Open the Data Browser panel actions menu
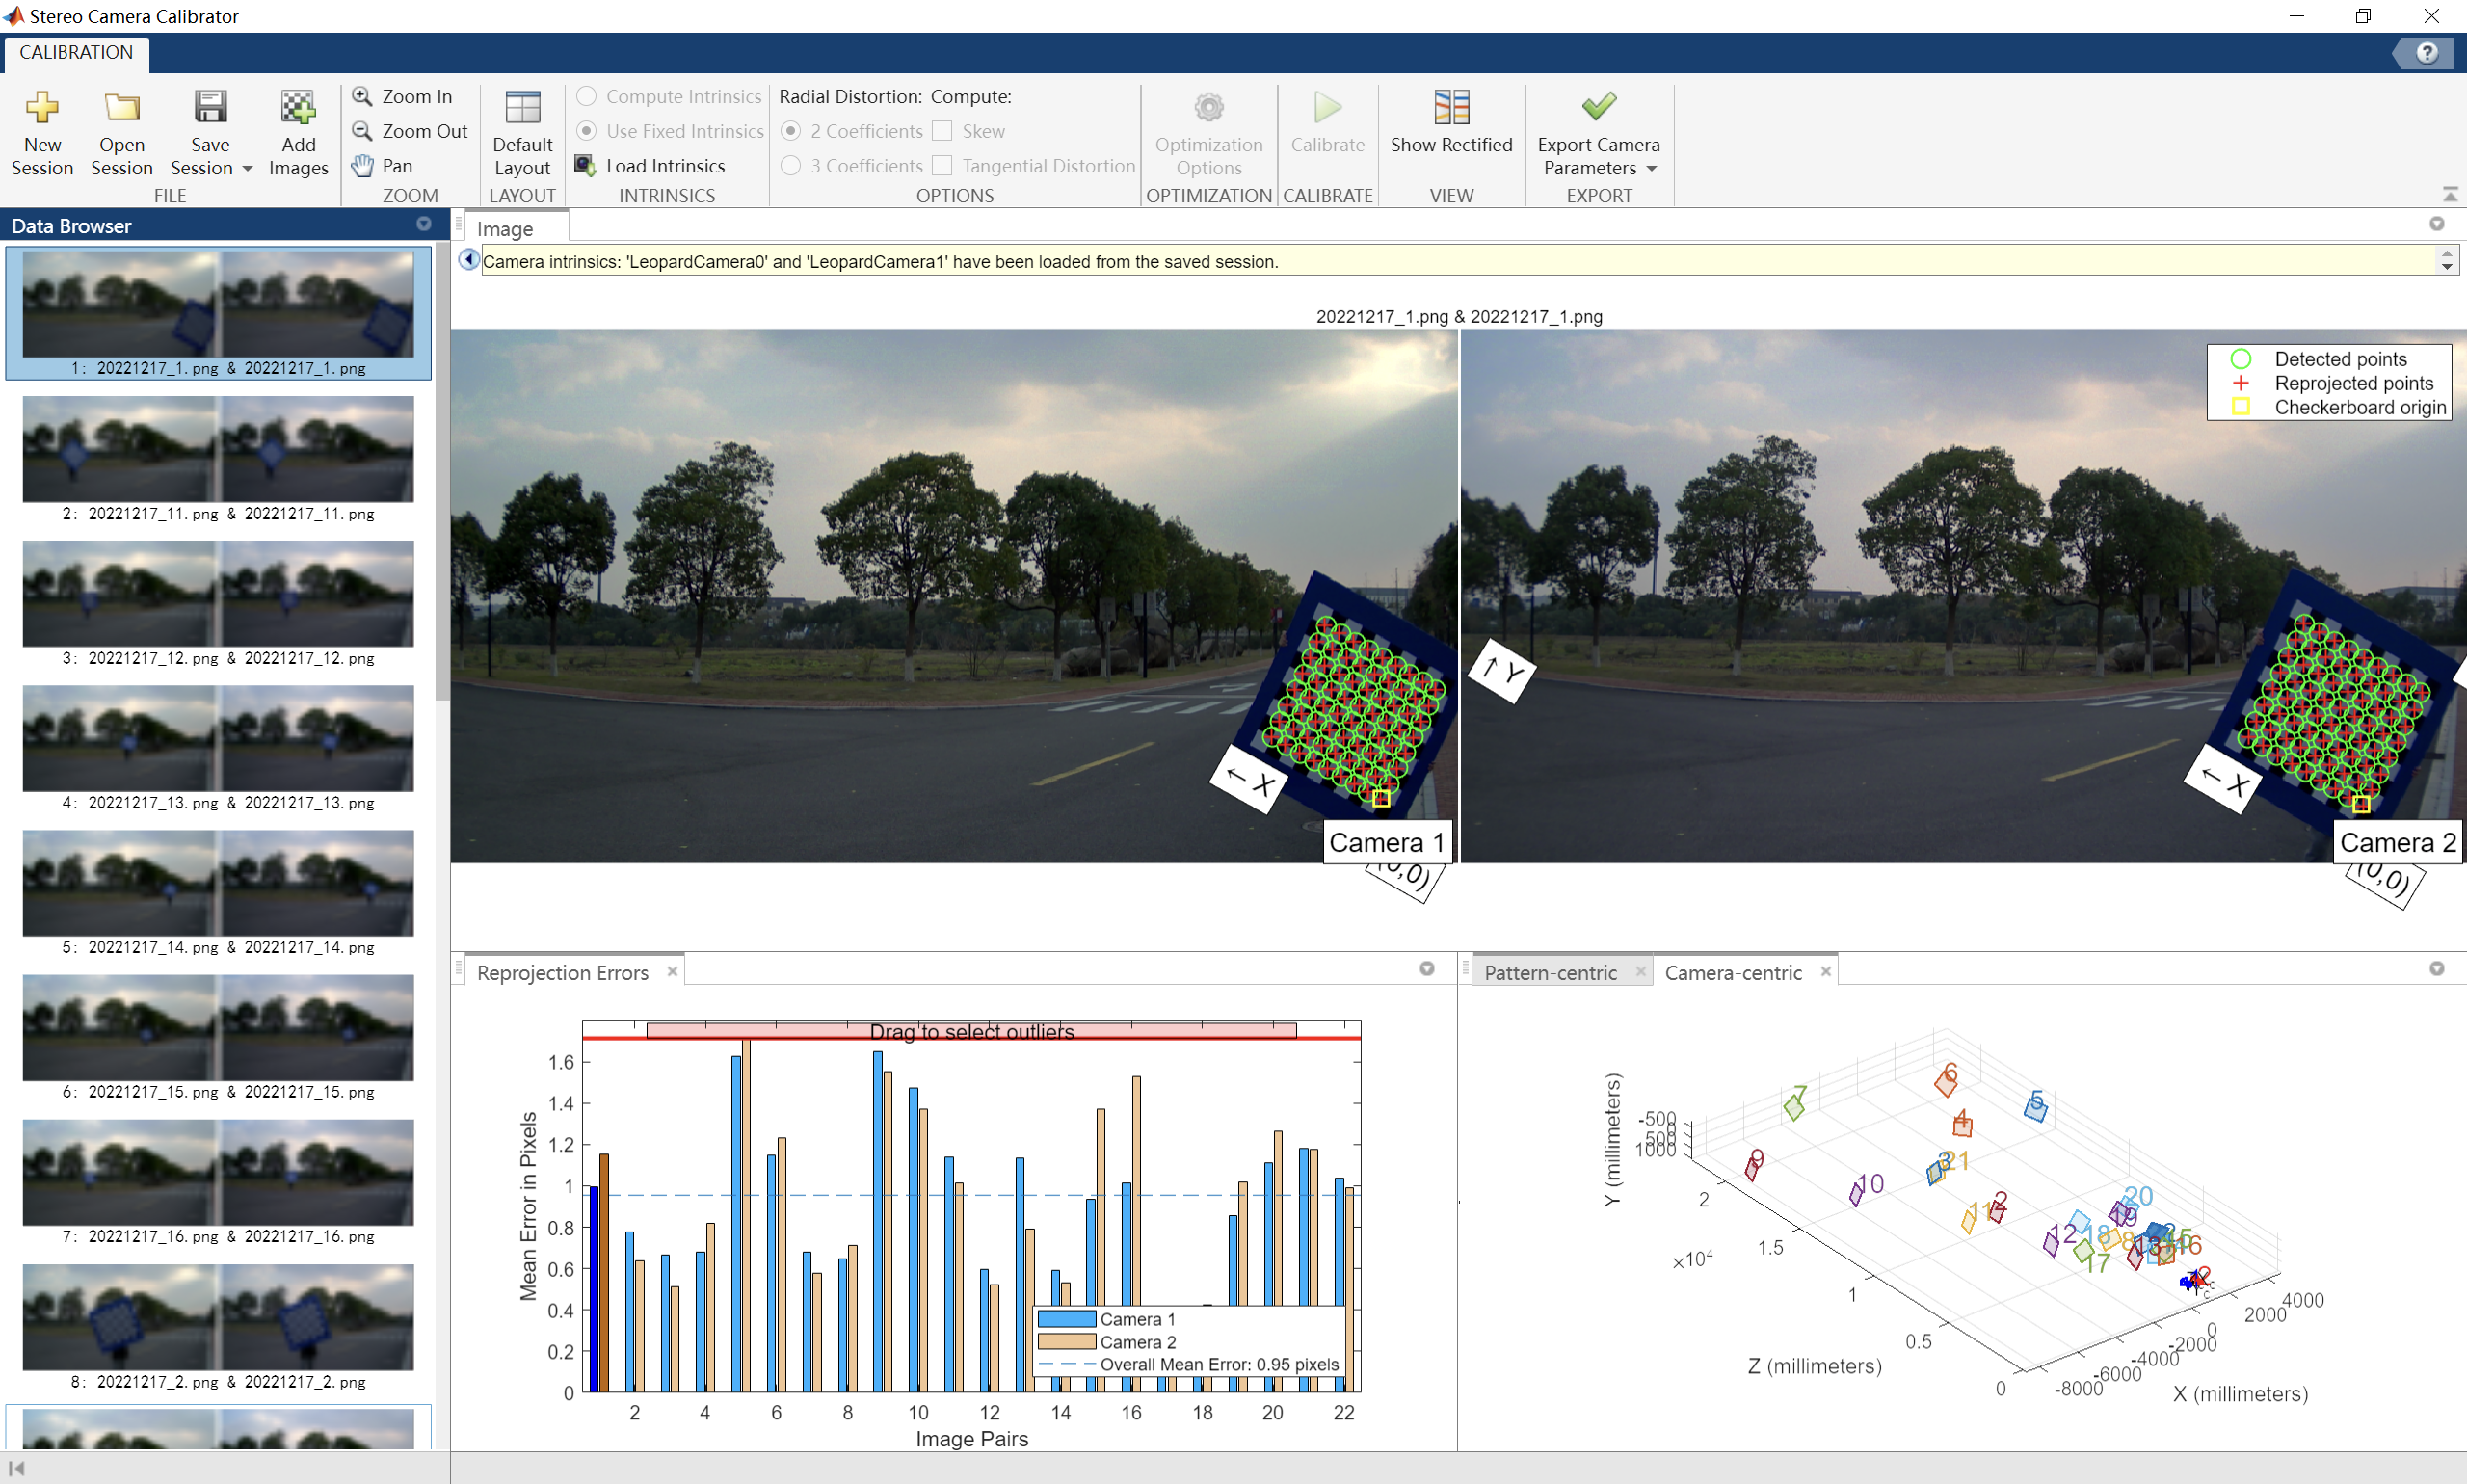2467x1484 pixels. pyautogui.click(x=424, y=225)
